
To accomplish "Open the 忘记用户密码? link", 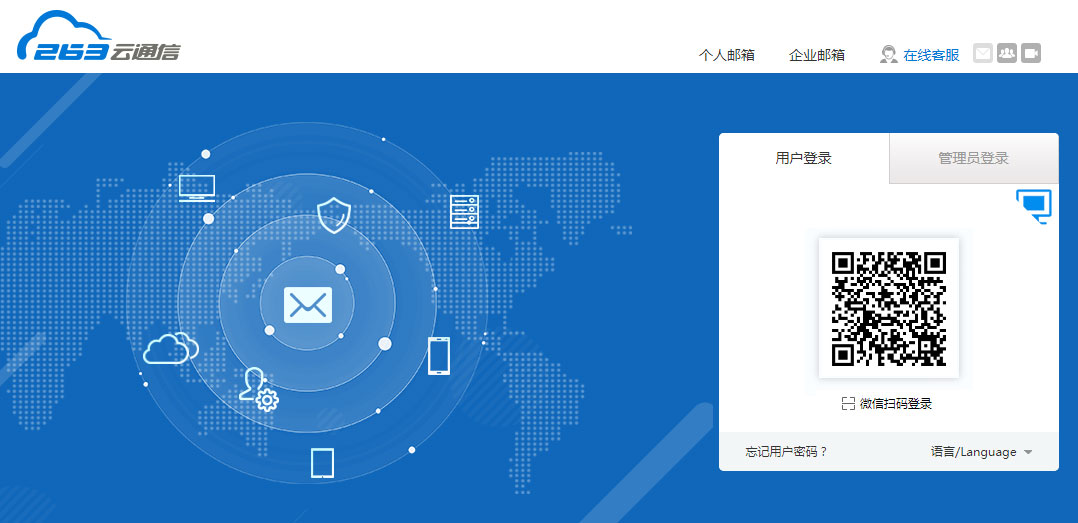I will click(x=786, y=452).
